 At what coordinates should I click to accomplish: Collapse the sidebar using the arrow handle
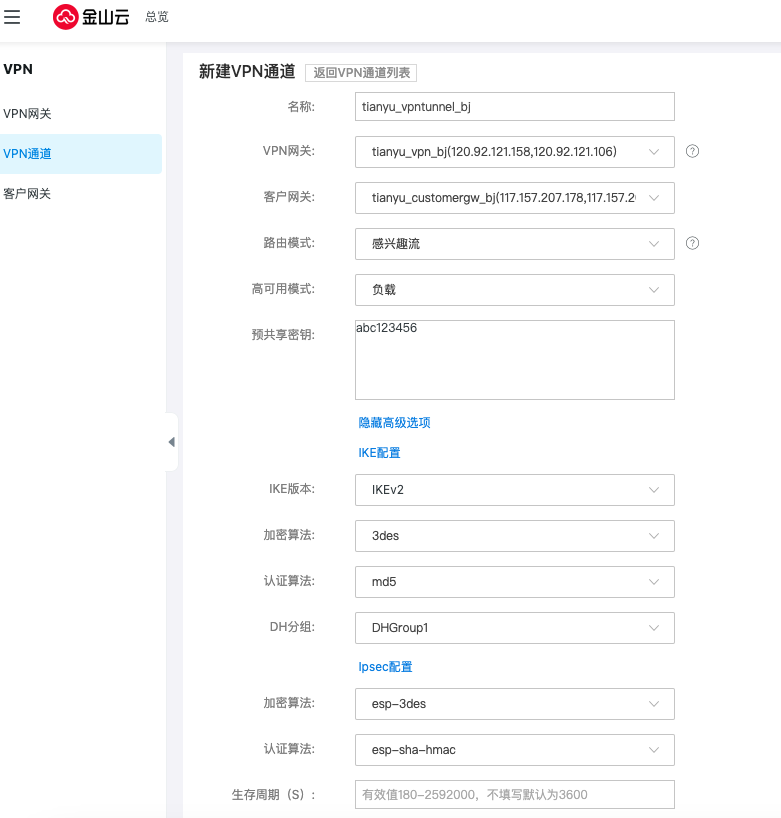pyautogui.click(x=171, y=442)
